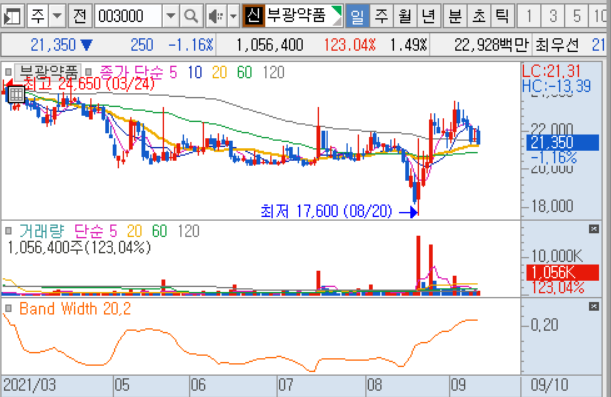This screenshot has height=397, width=611.
Task: Open the dropdown arrow next to 주
Action: [x=57, y=16]
